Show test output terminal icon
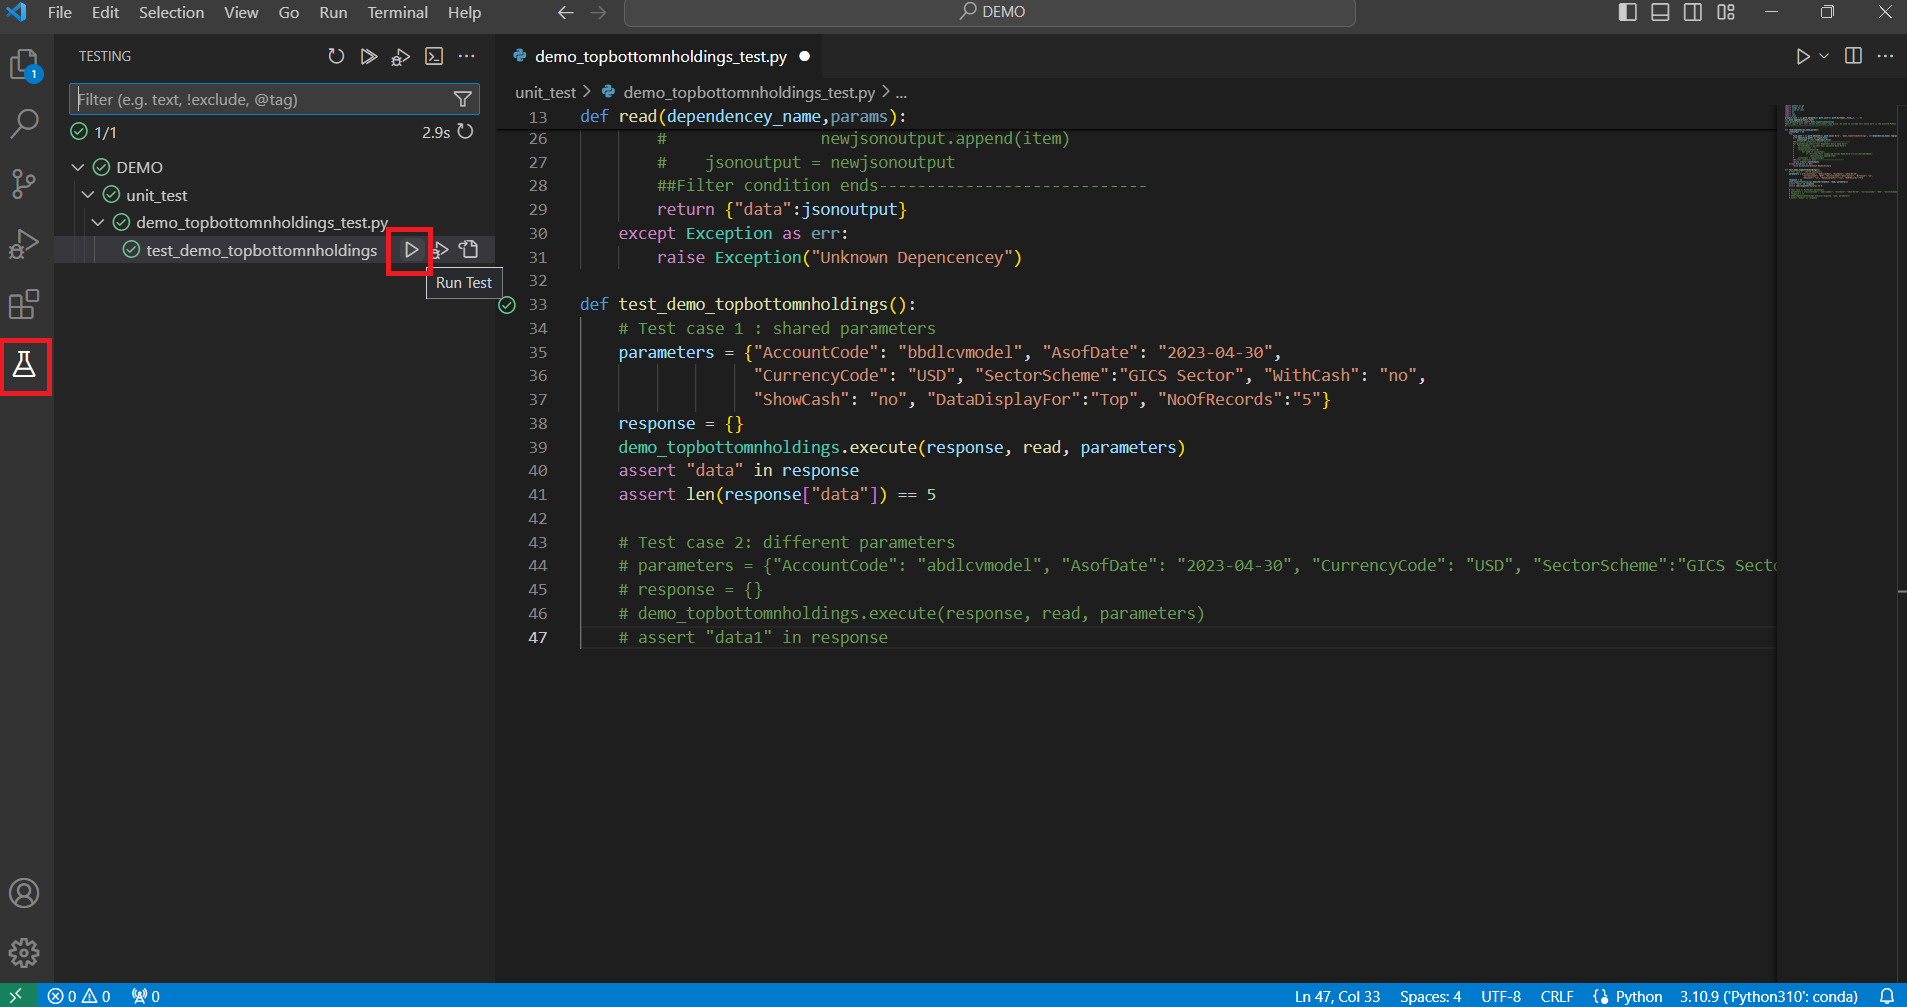This screenshot has height=1007, width=1907. click(x=434, y=56)
